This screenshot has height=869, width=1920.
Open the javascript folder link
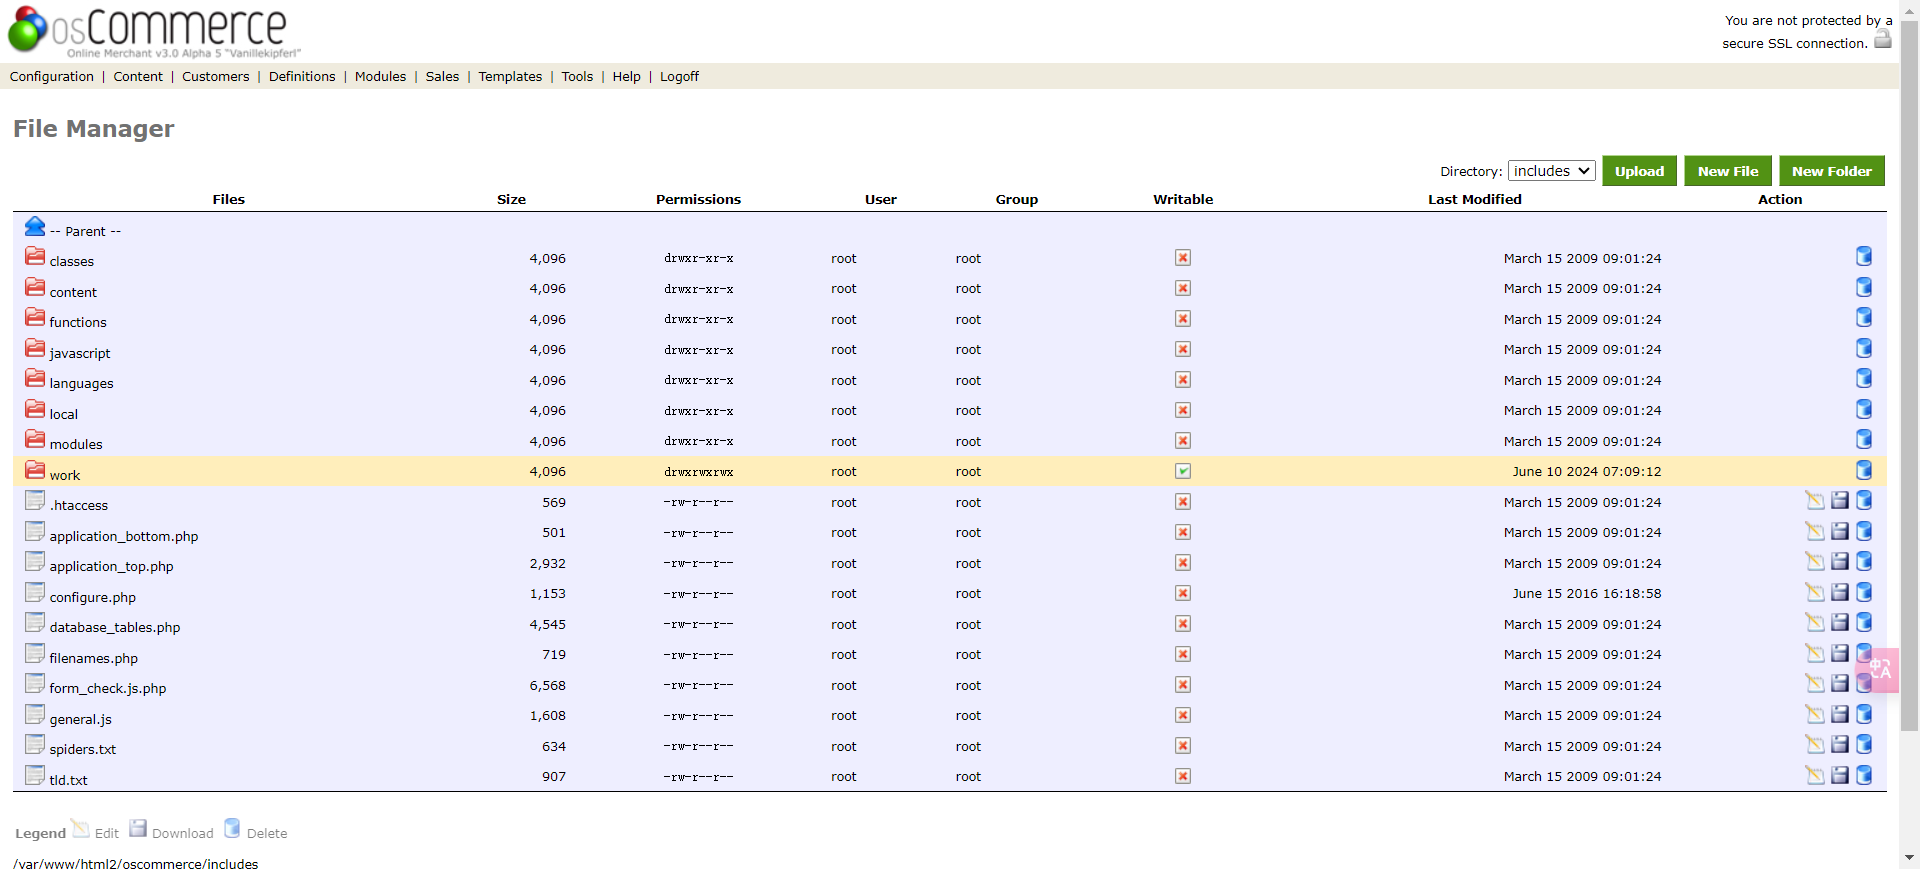(x=80, y=353)
